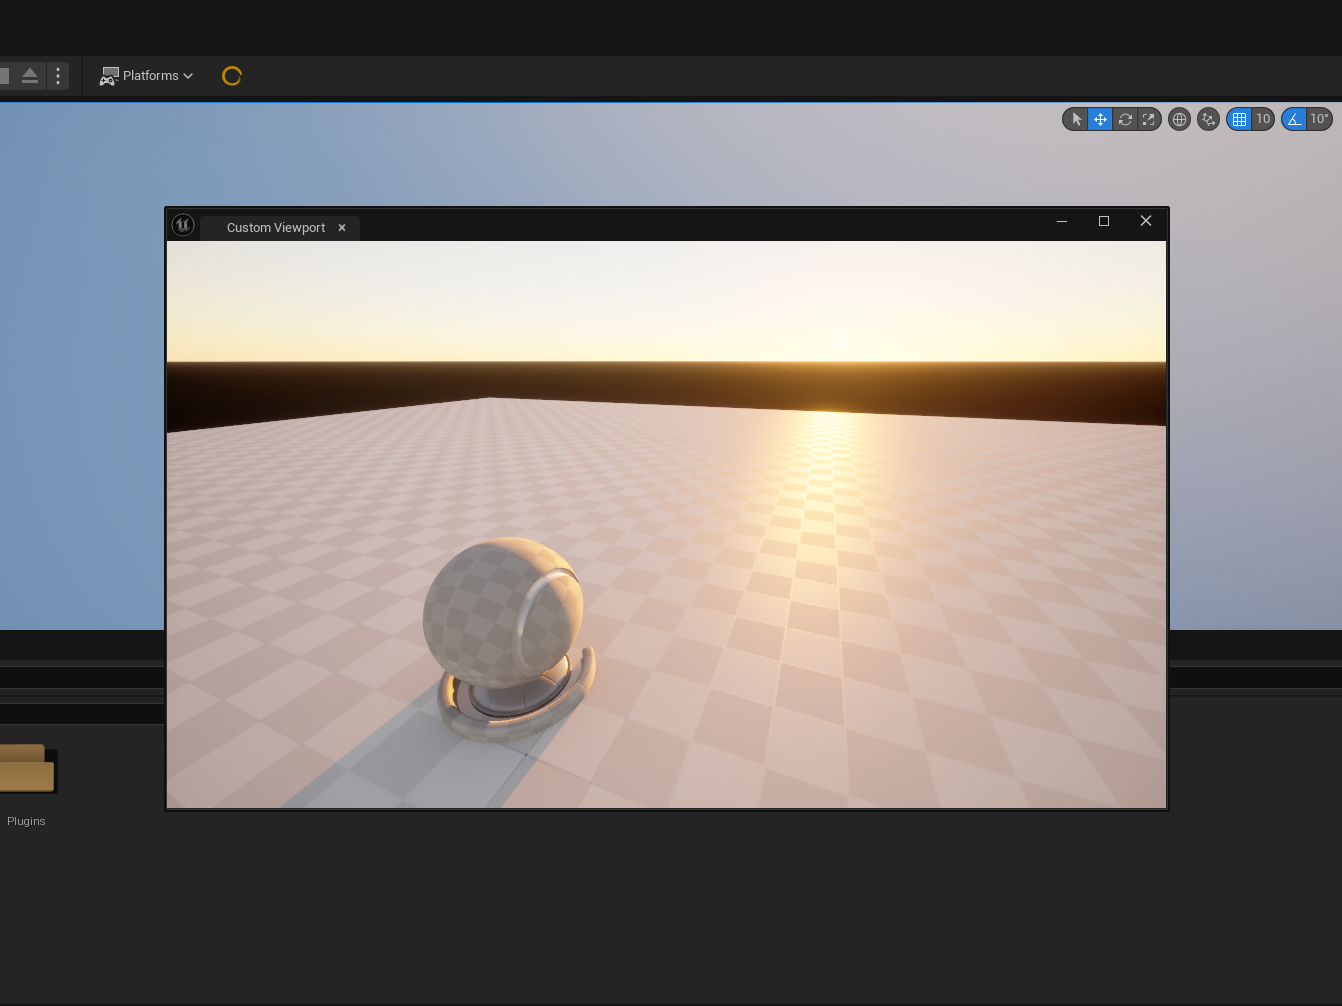Maximize the Custom Viewport window
The image size is (1342, 1006).
click(x=1104, y=221)
